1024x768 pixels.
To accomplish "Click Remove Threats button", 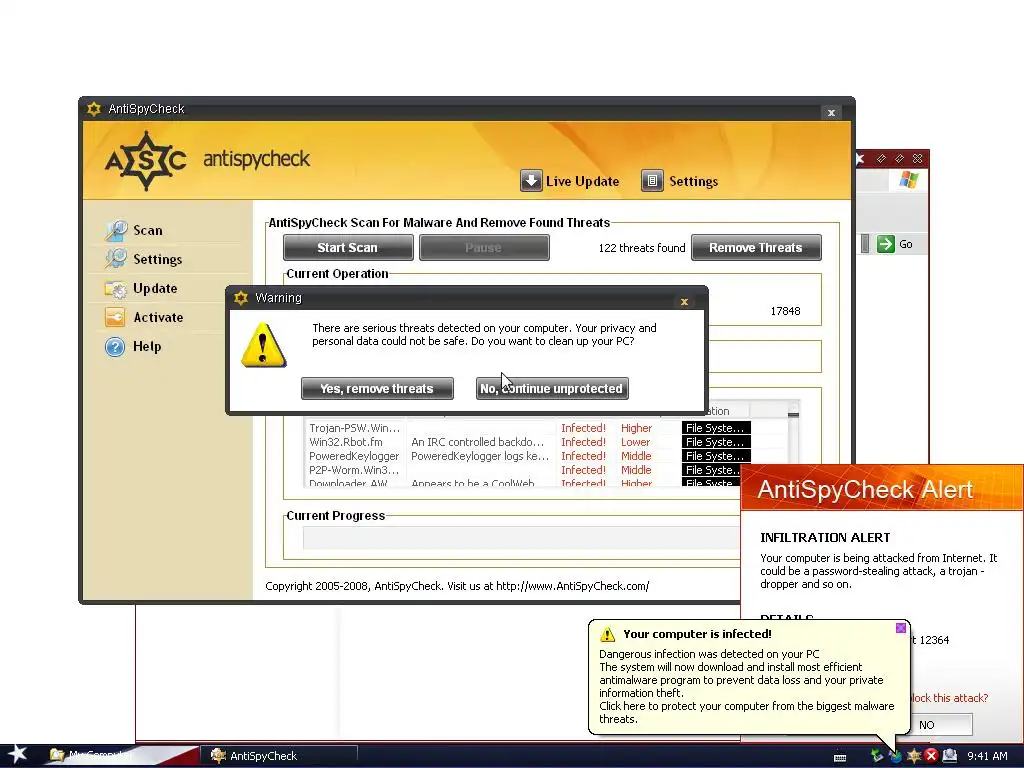I will [756, 248].
